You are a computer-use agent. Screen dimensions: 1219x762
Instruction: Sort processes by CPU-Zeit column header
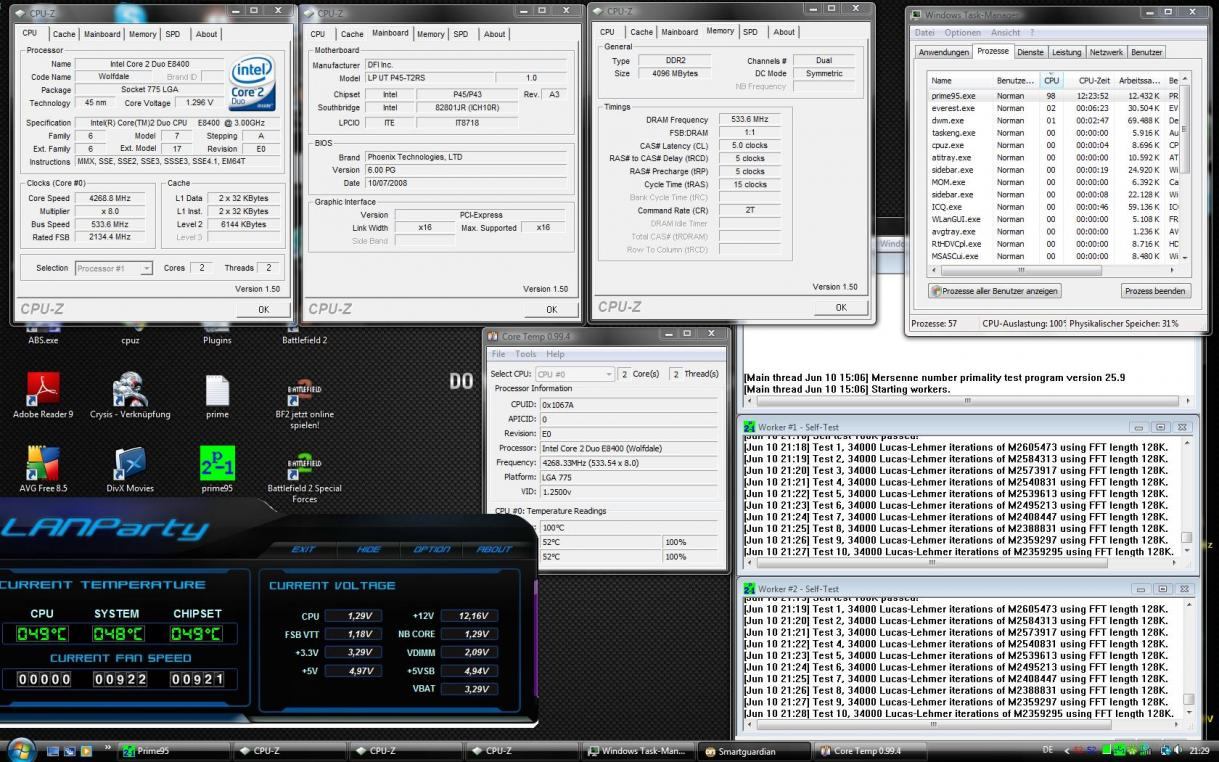coord(1088,80)
